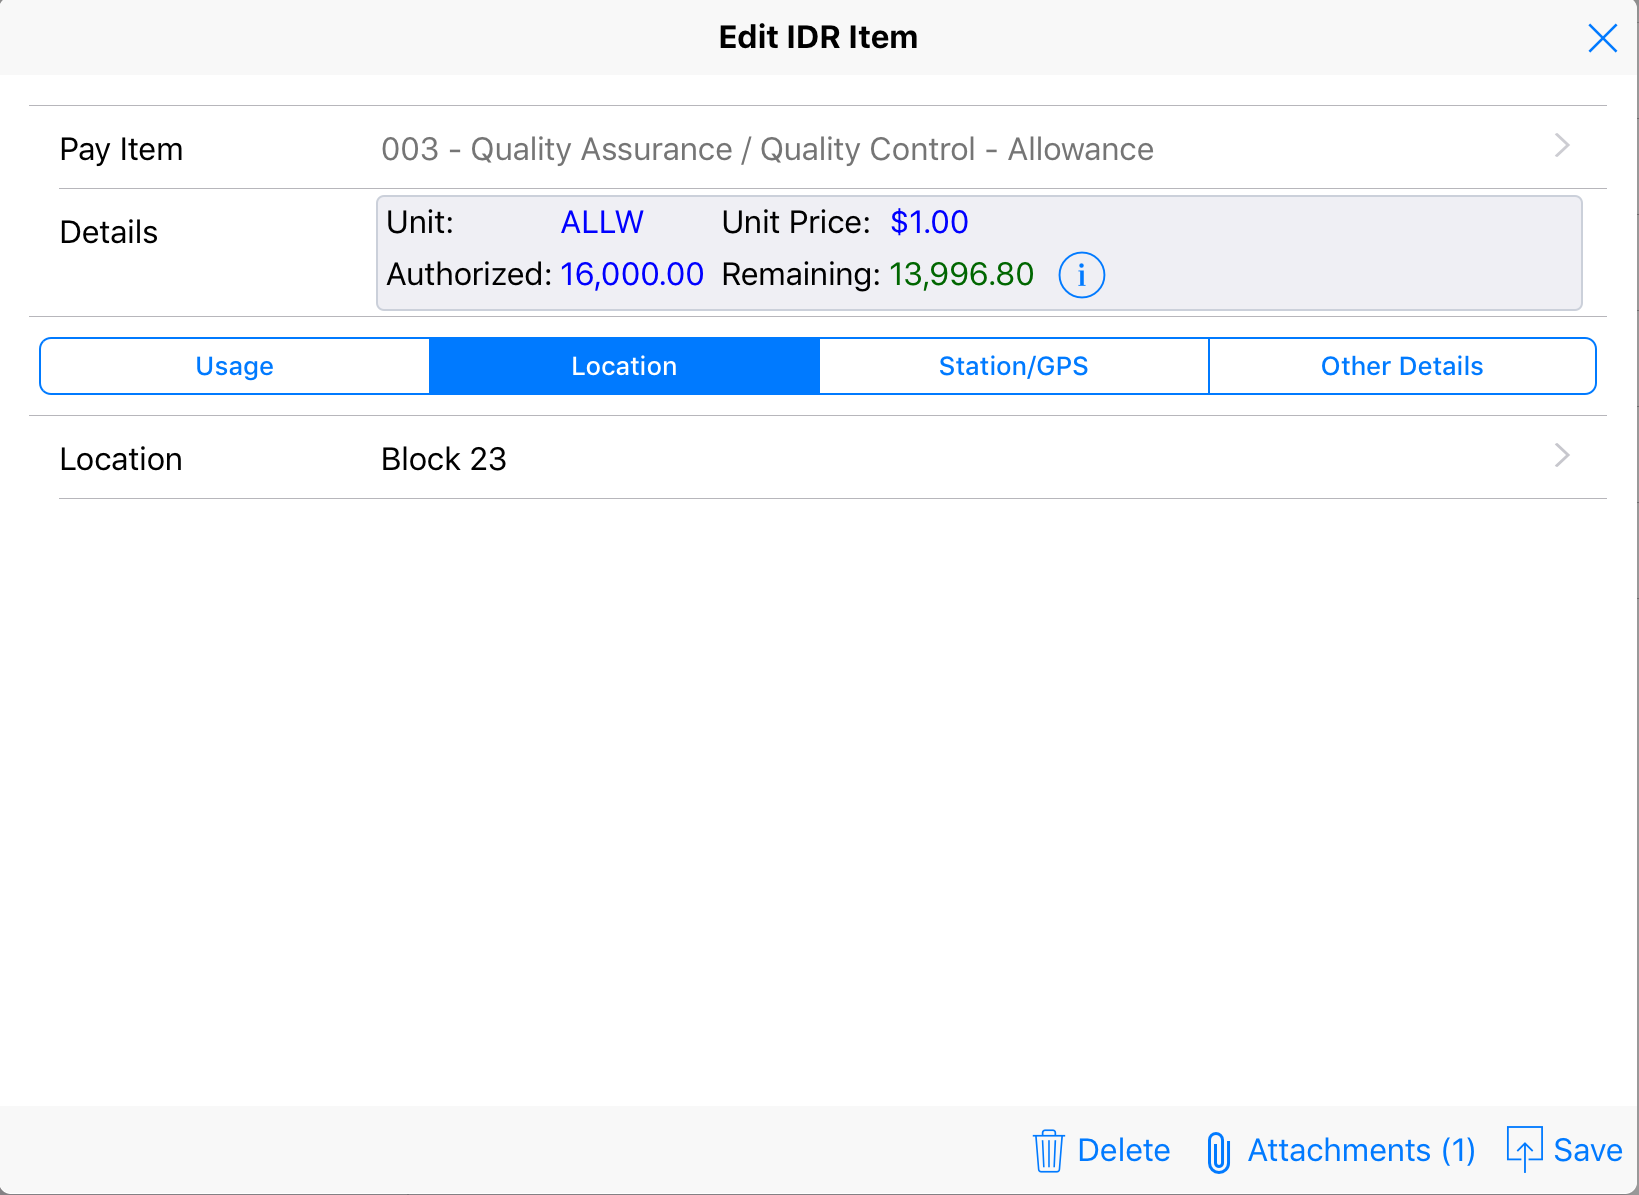Switch to the Usage tab

pyautogui.click(x=235, y=366)
